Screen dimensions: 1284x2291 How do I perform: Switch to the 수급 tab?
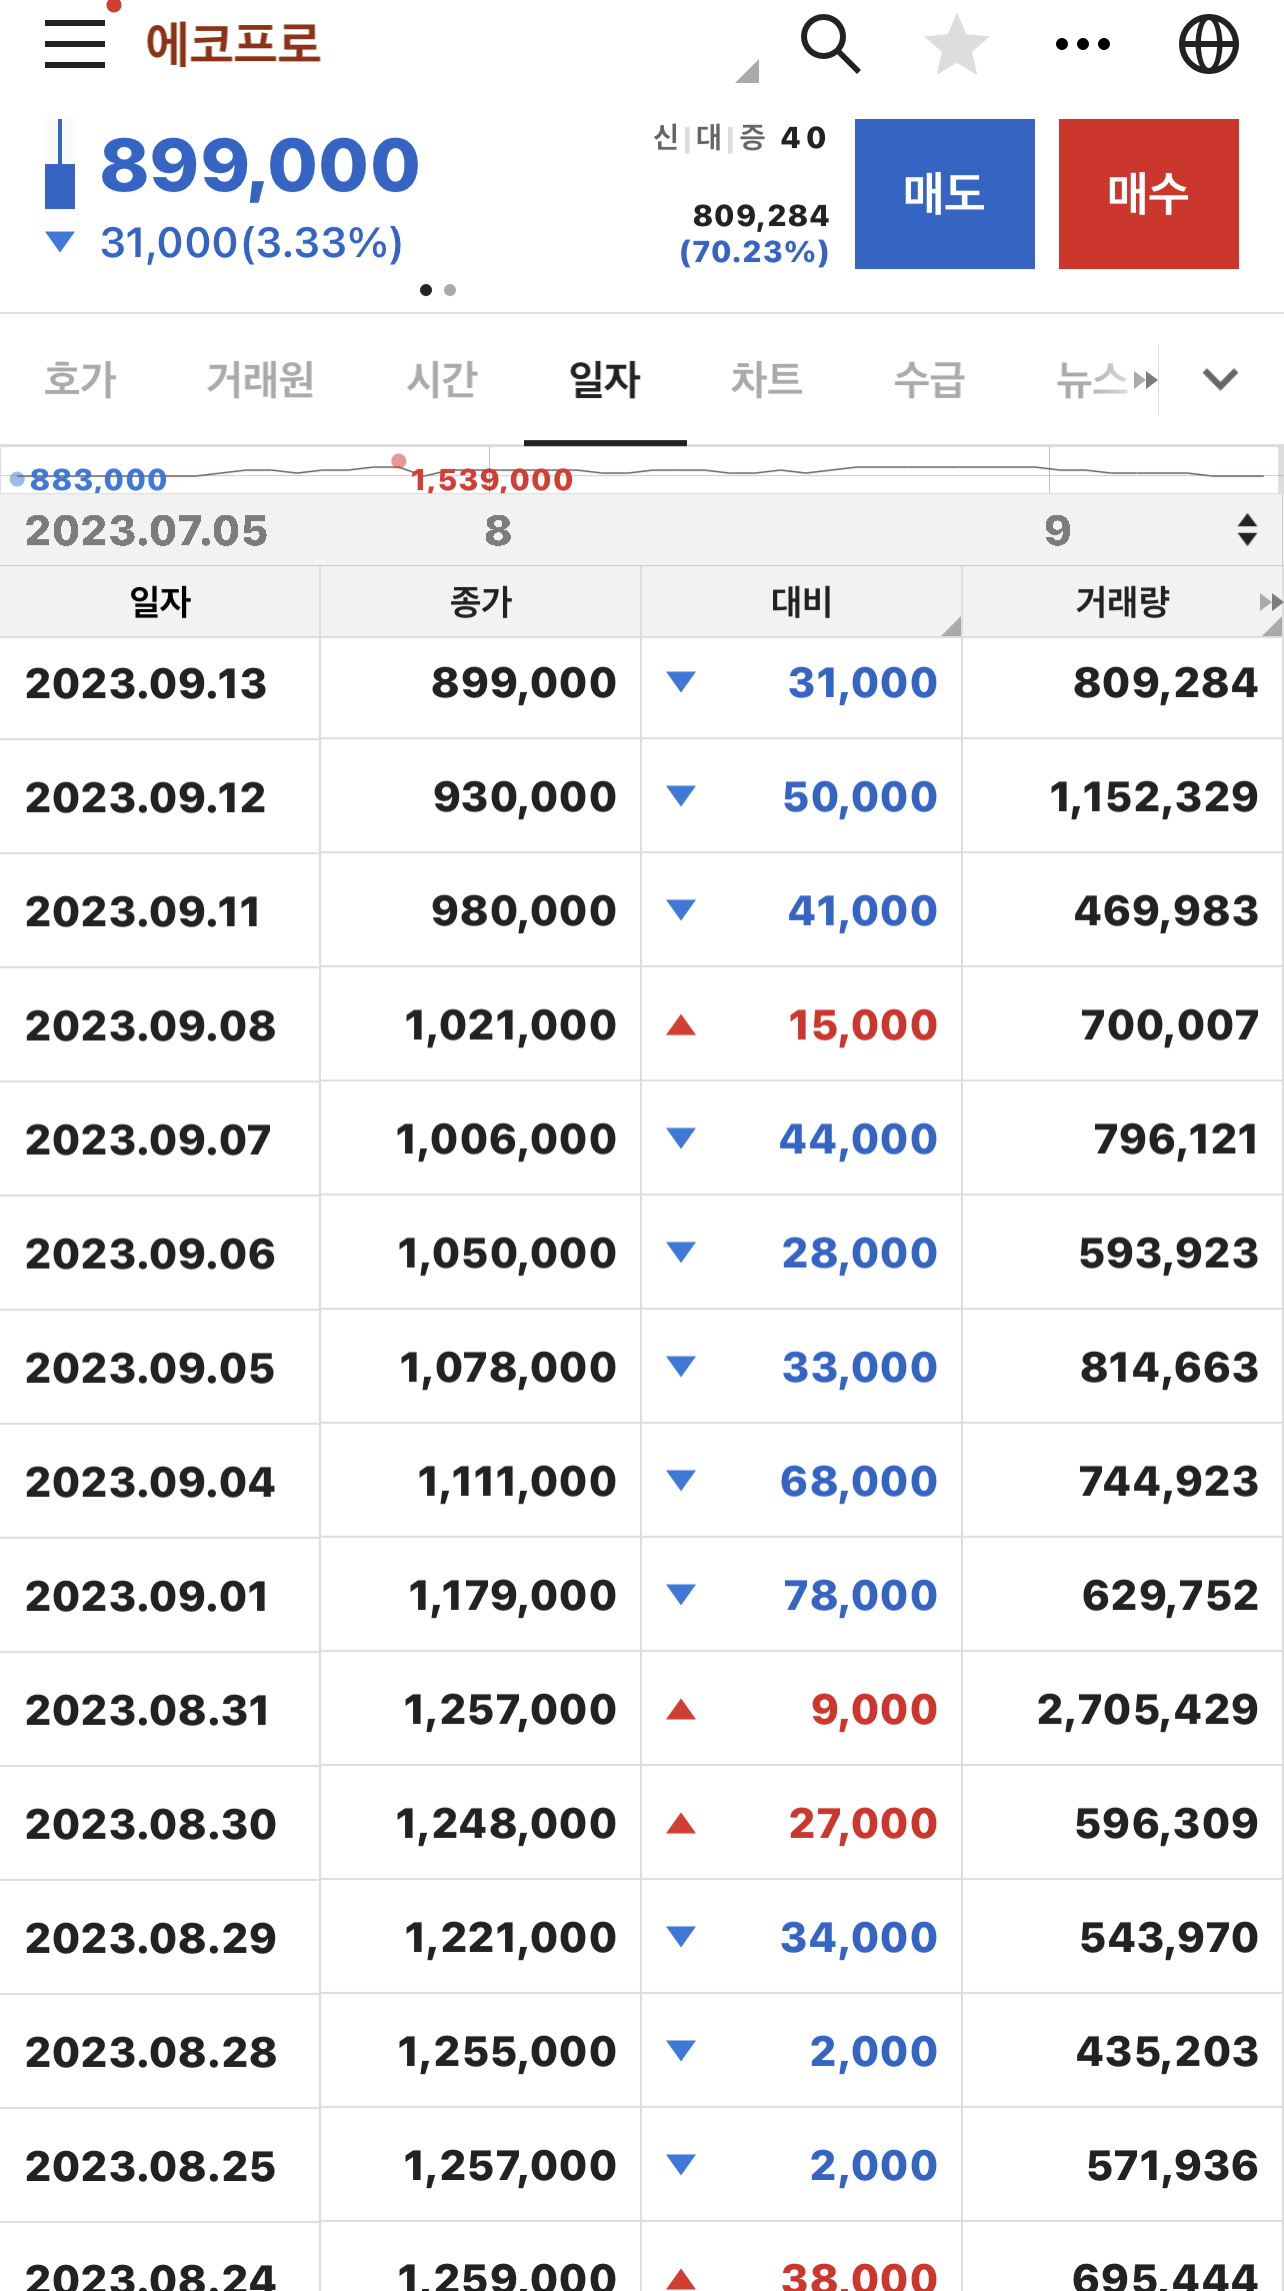click(929, 380)
